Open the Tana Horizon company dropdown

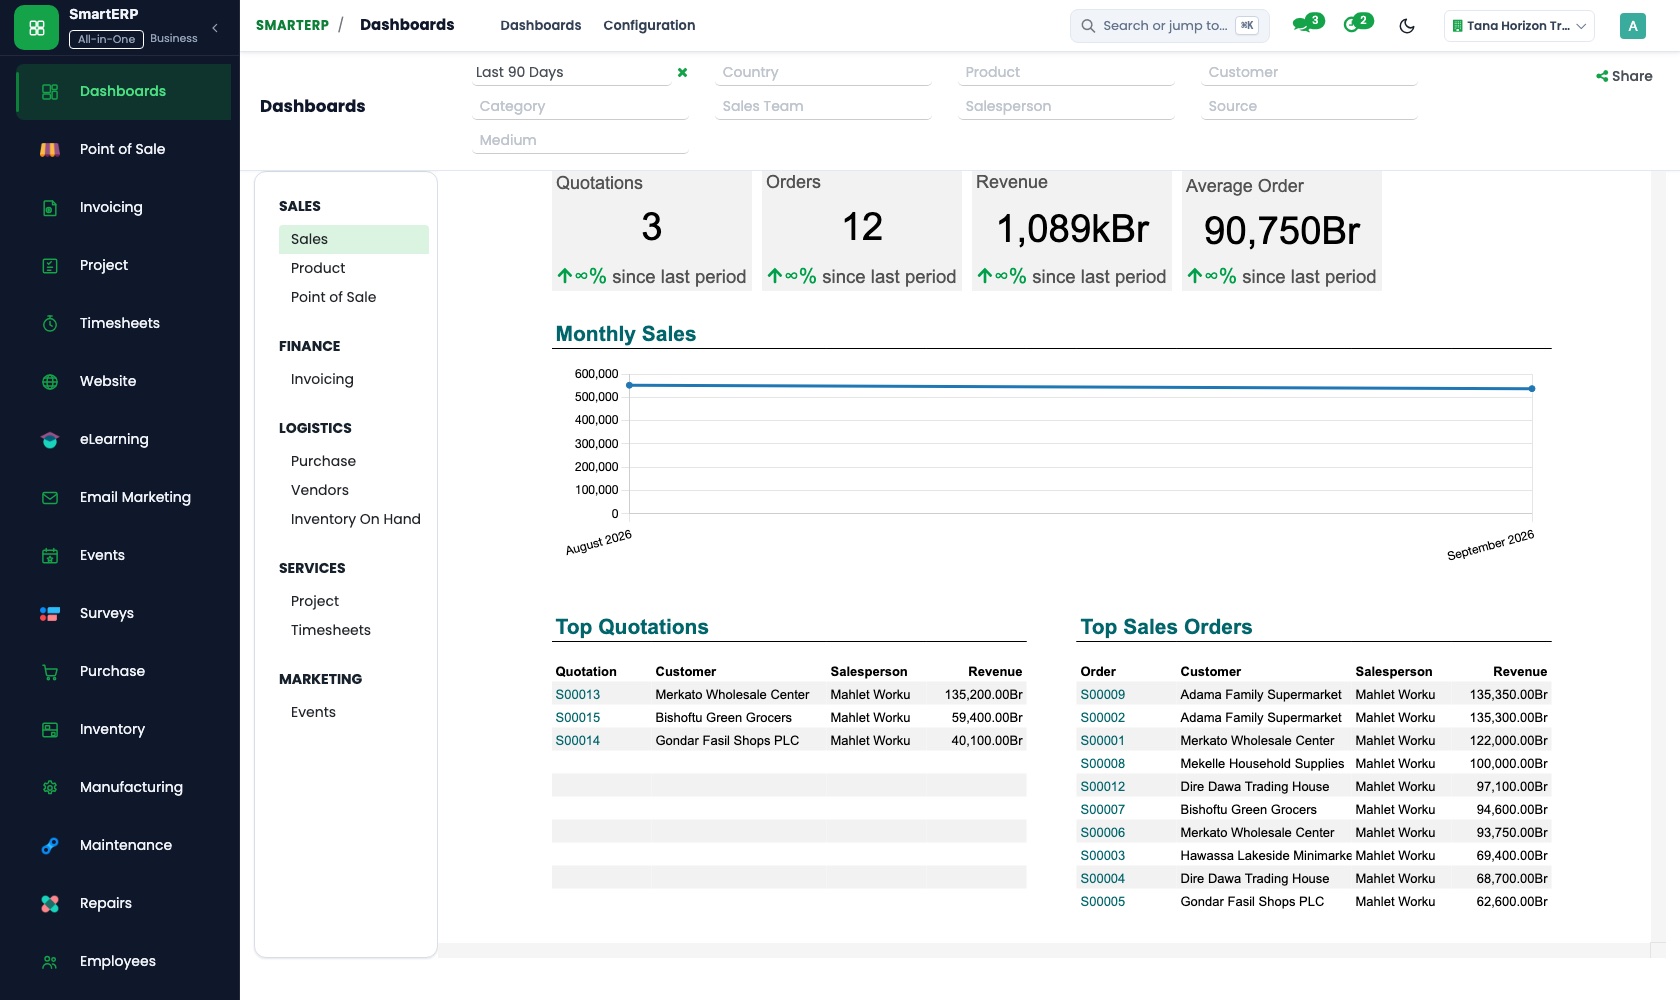(x=1519, y=26)
